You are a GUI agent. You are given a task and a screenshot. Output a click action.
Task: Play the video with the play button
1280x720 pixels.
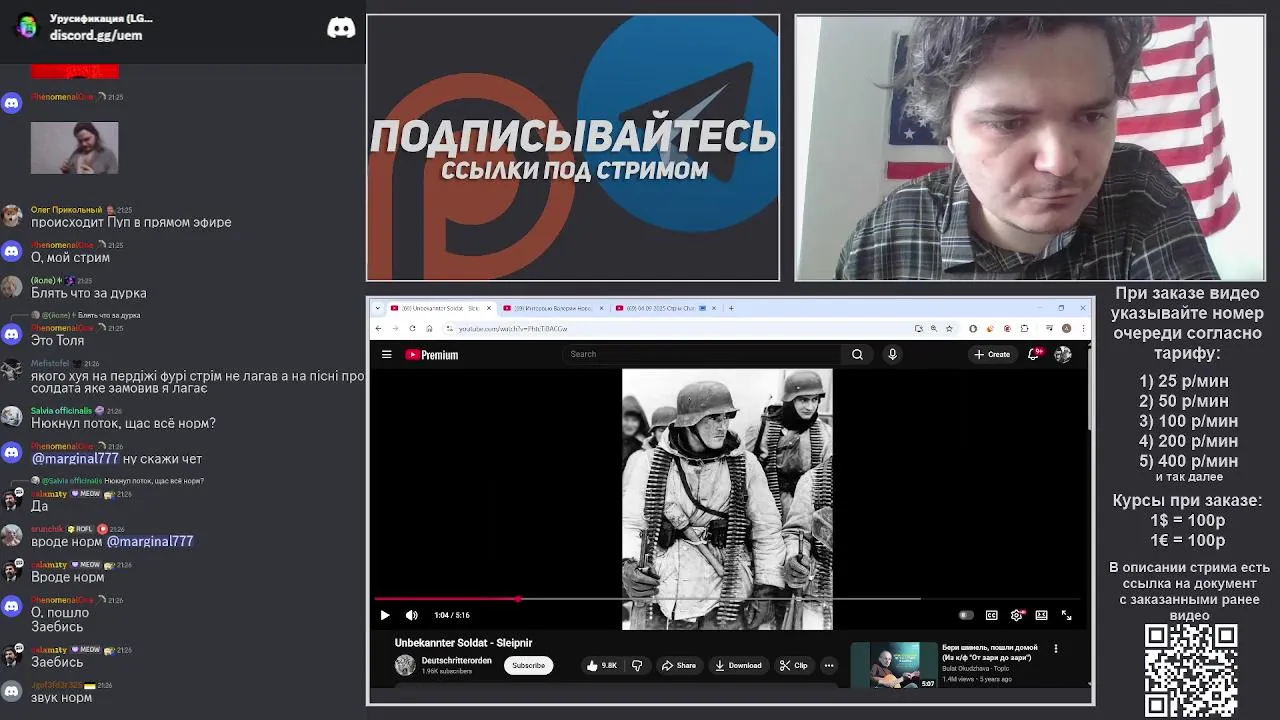385,615
